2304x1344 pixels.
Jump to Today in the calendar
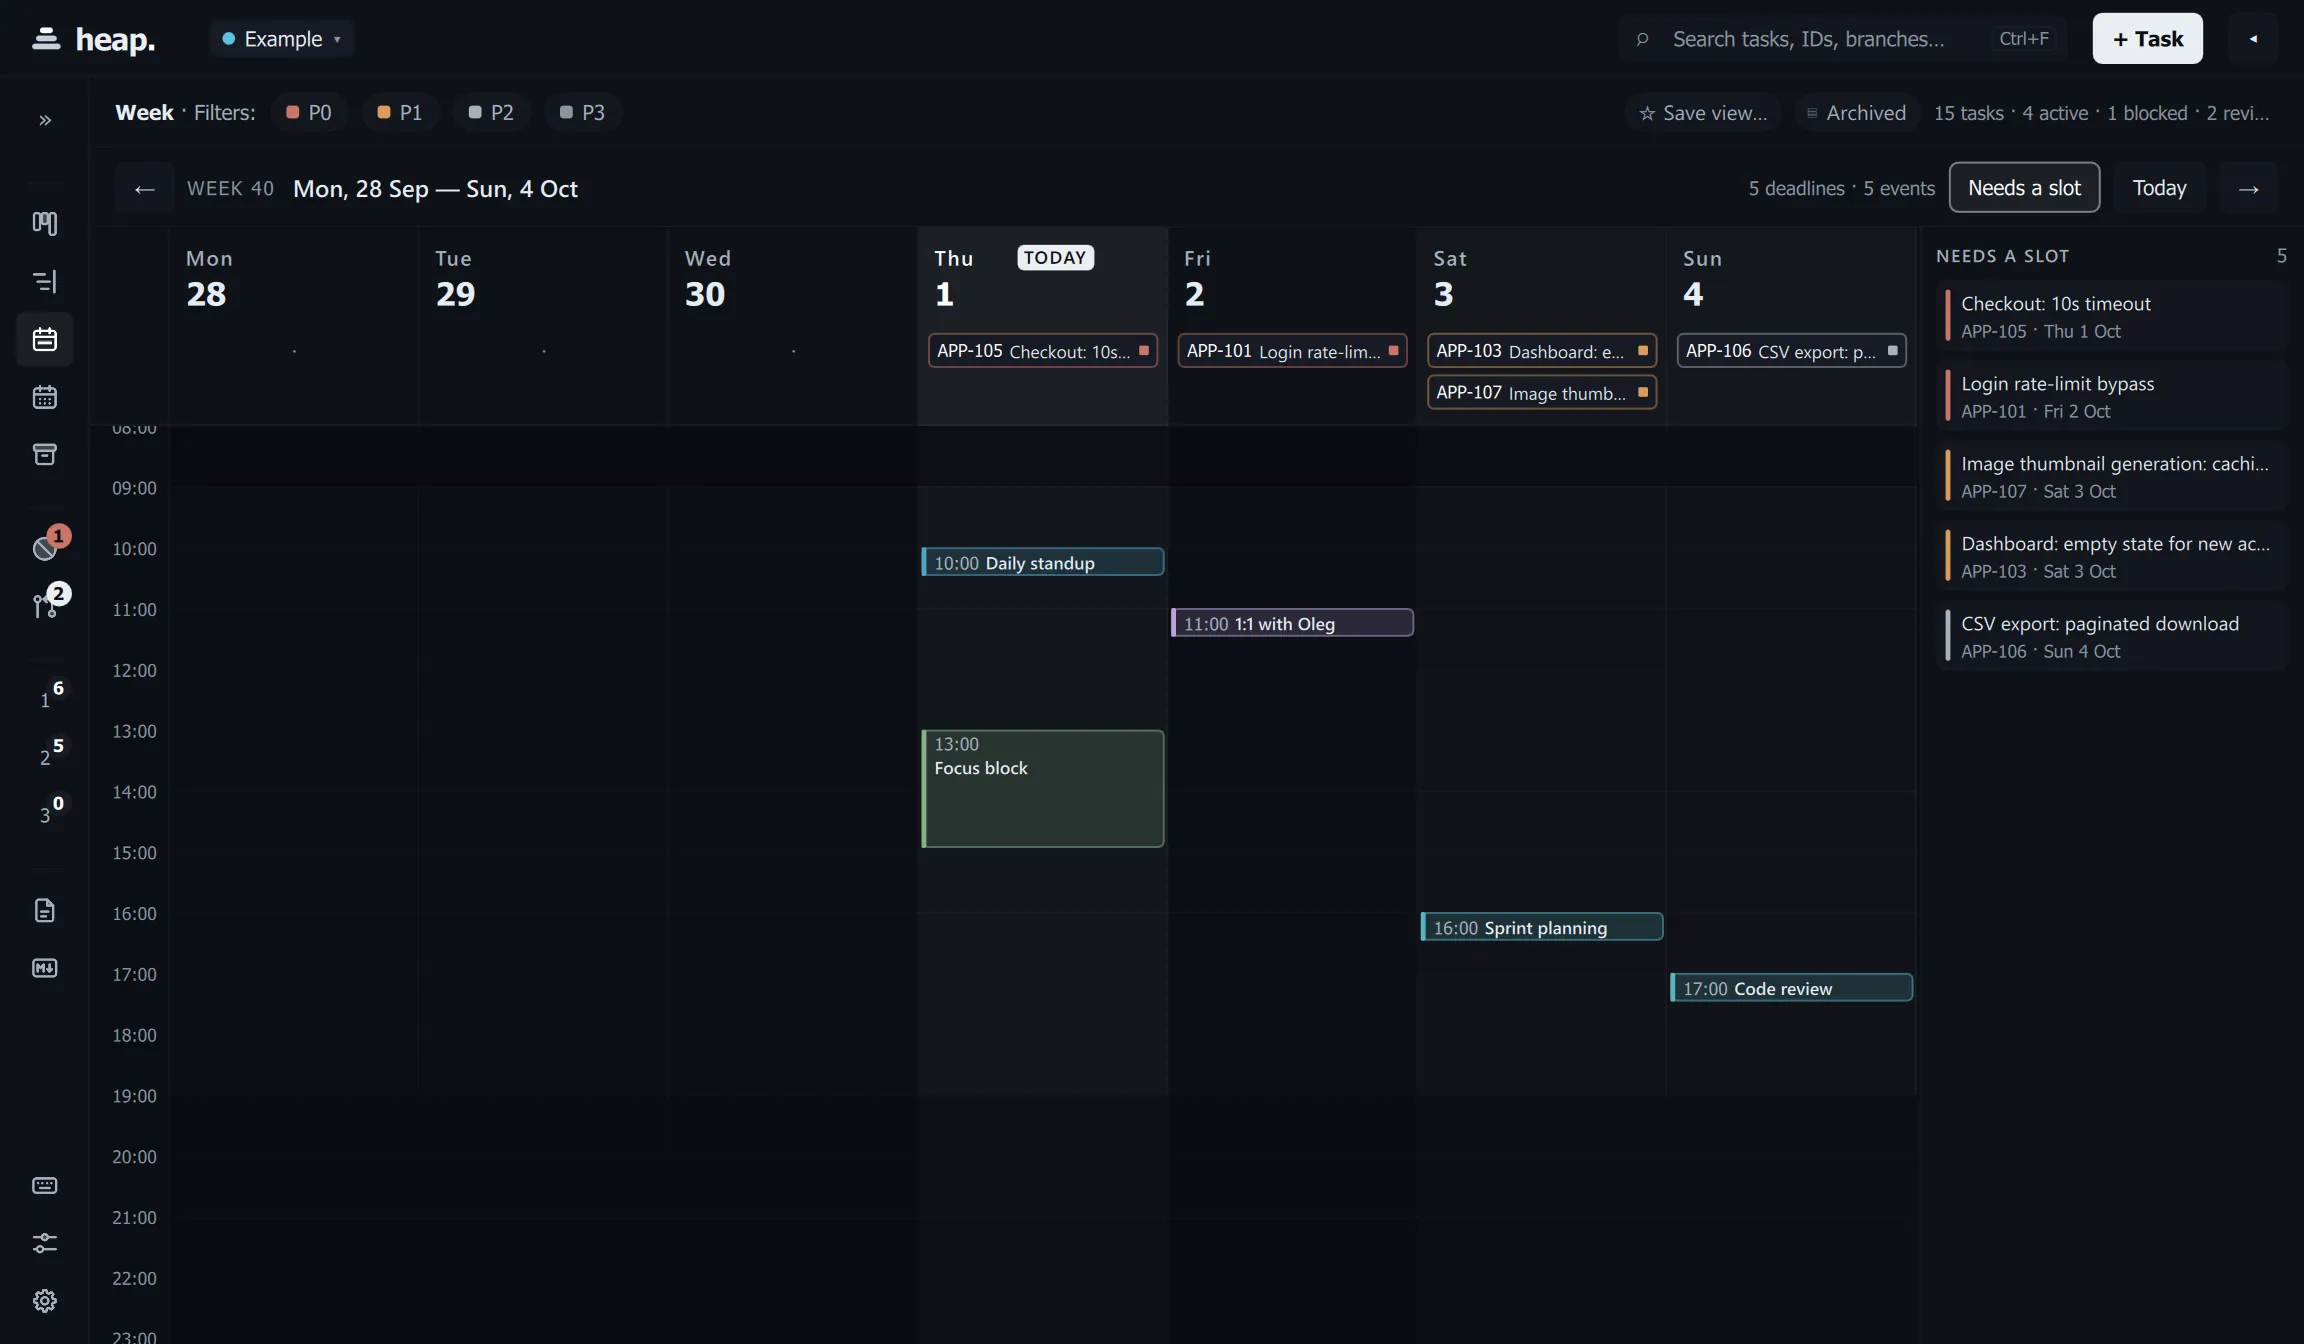pyautogui.click(x=2159, y=188)
